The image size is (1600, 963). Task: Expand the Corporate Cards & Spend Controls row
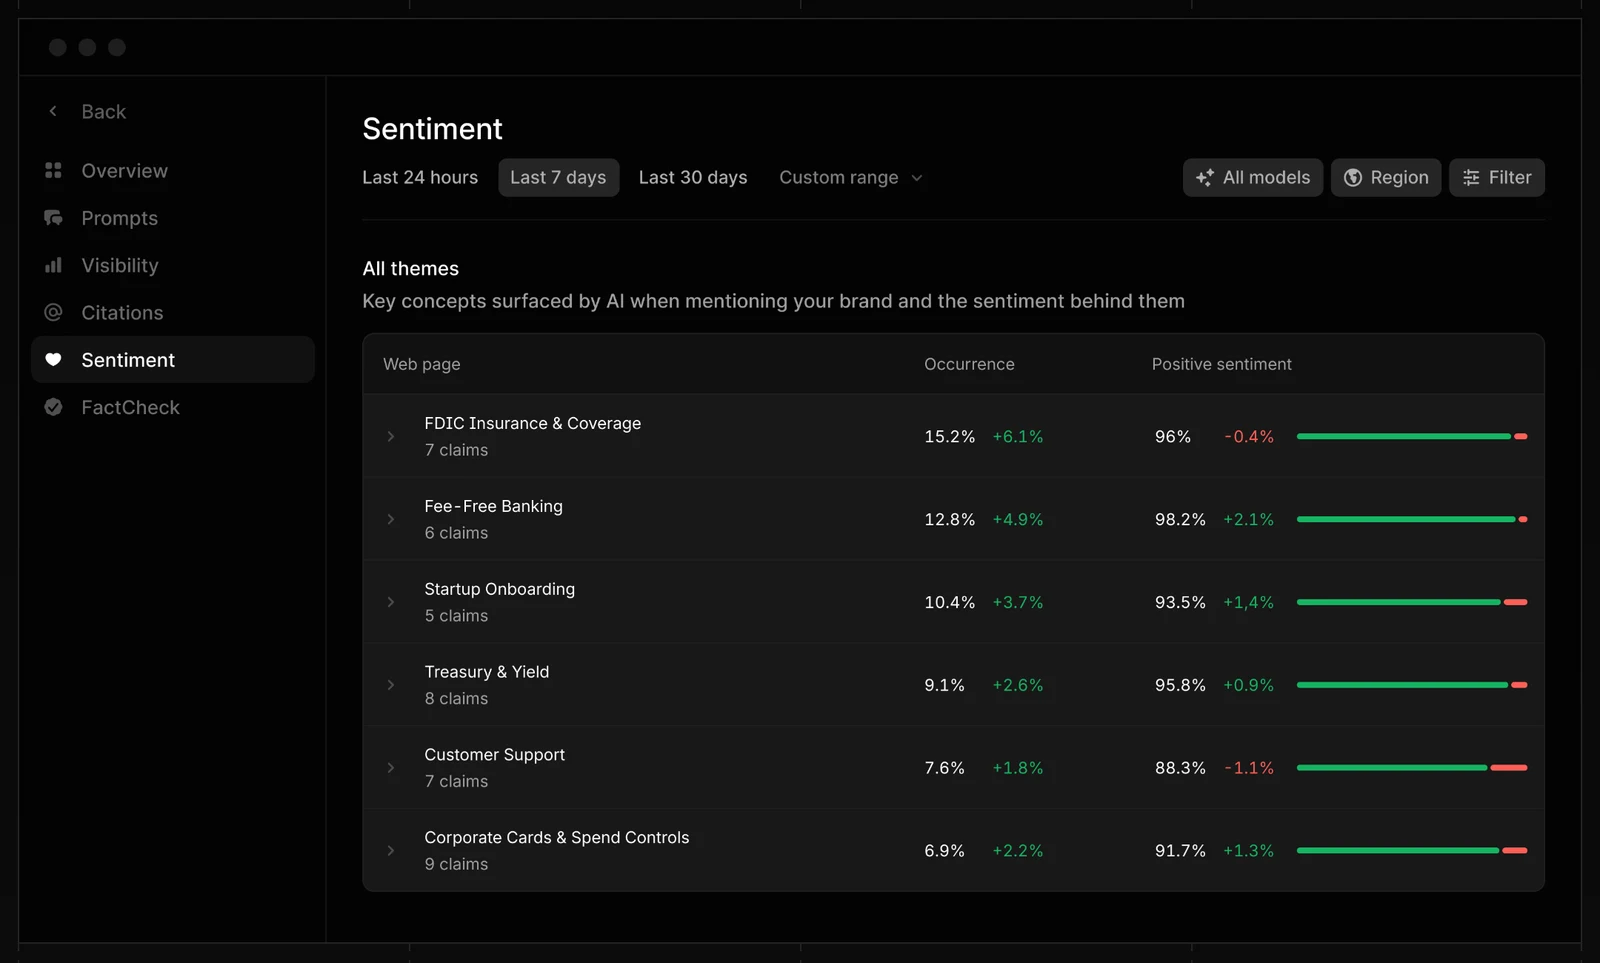pos(391,851)
